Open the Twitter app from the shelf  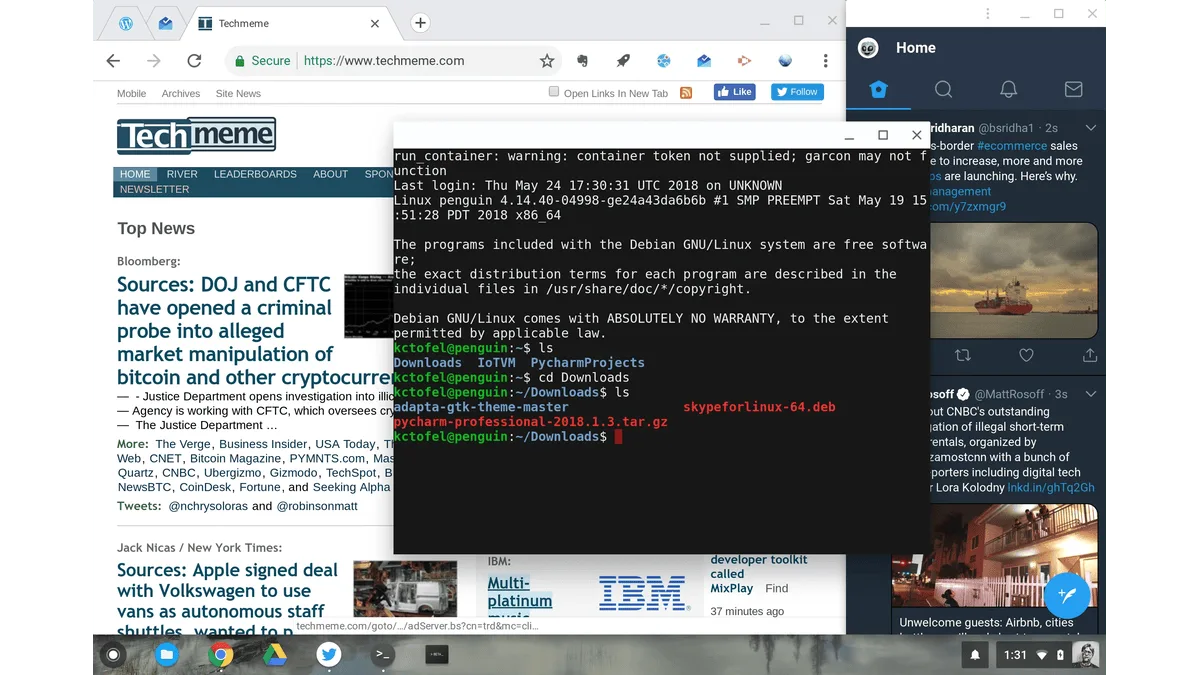(329, 655)
